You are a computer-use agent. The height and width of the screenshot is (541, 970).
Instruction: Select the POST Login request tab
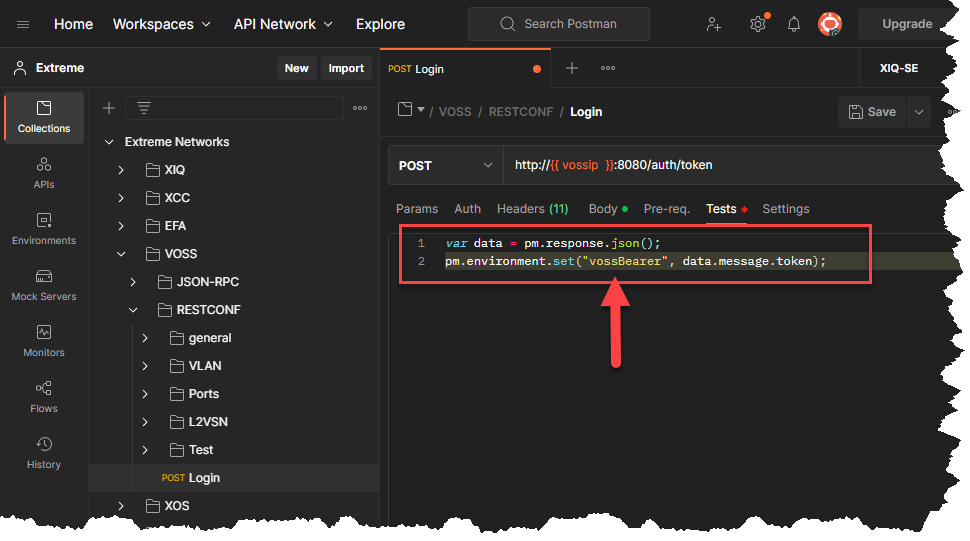coord(465,69)
